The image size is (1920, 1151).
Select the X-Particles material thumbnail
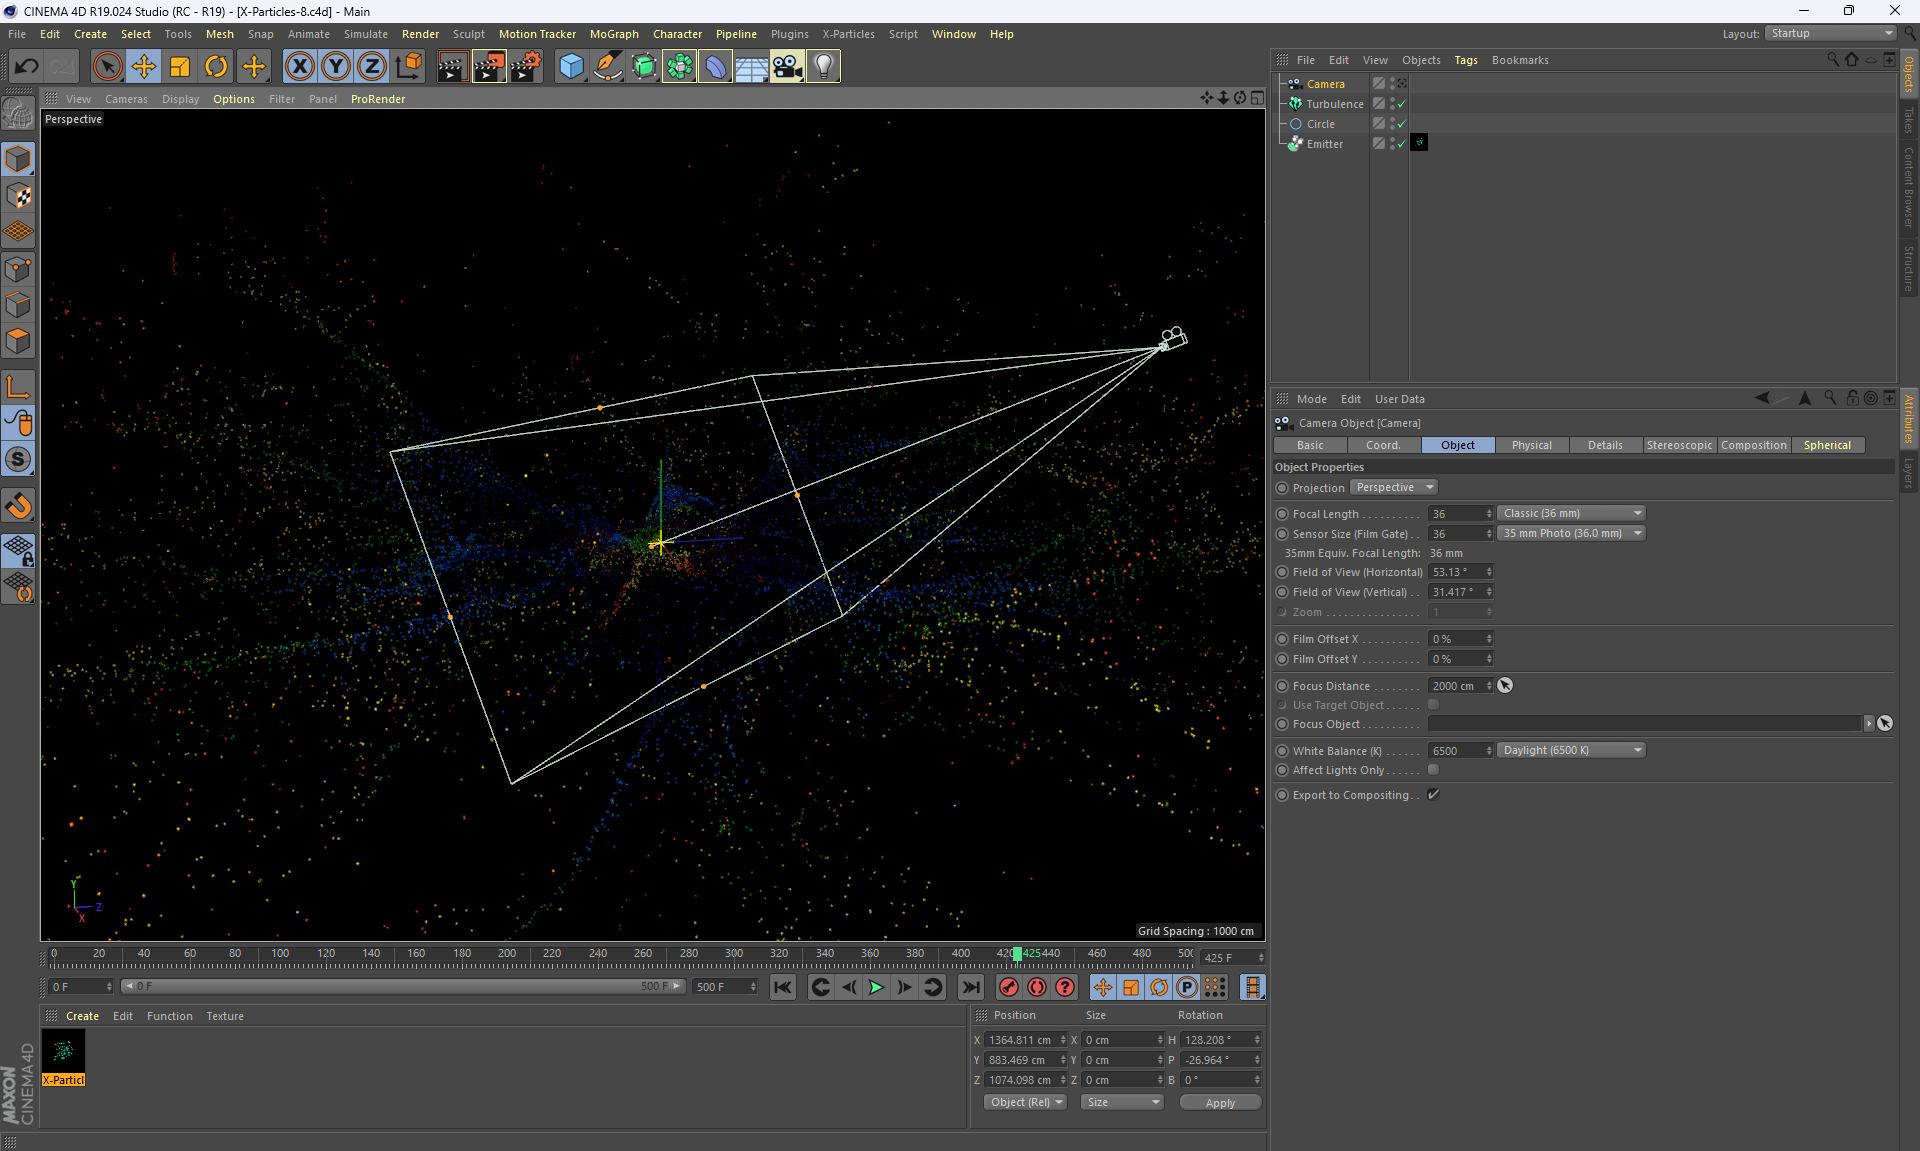pyautogui.click(x=63, y=1052)
